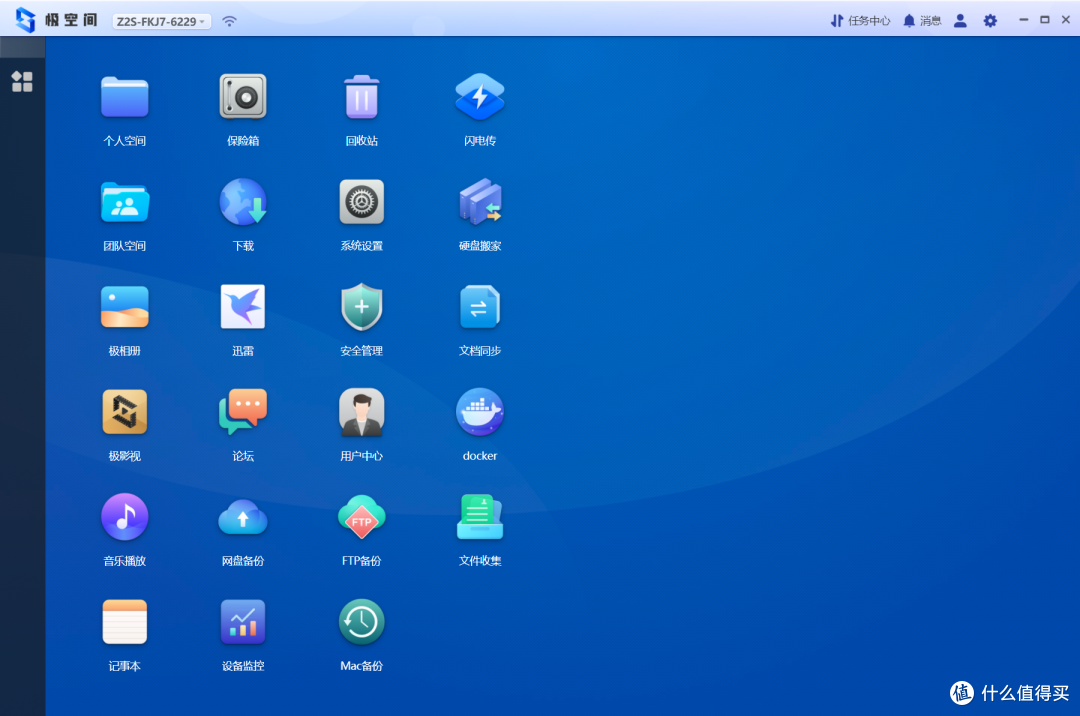Launch the 闪电传 transfer app
Viewport: 1080px width, 716px height.
(x=480, y=97)
